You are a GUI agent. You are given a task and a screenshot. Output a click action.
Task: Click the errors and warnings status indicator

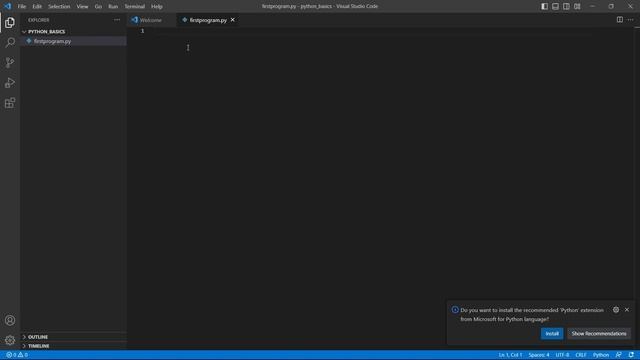17,355
